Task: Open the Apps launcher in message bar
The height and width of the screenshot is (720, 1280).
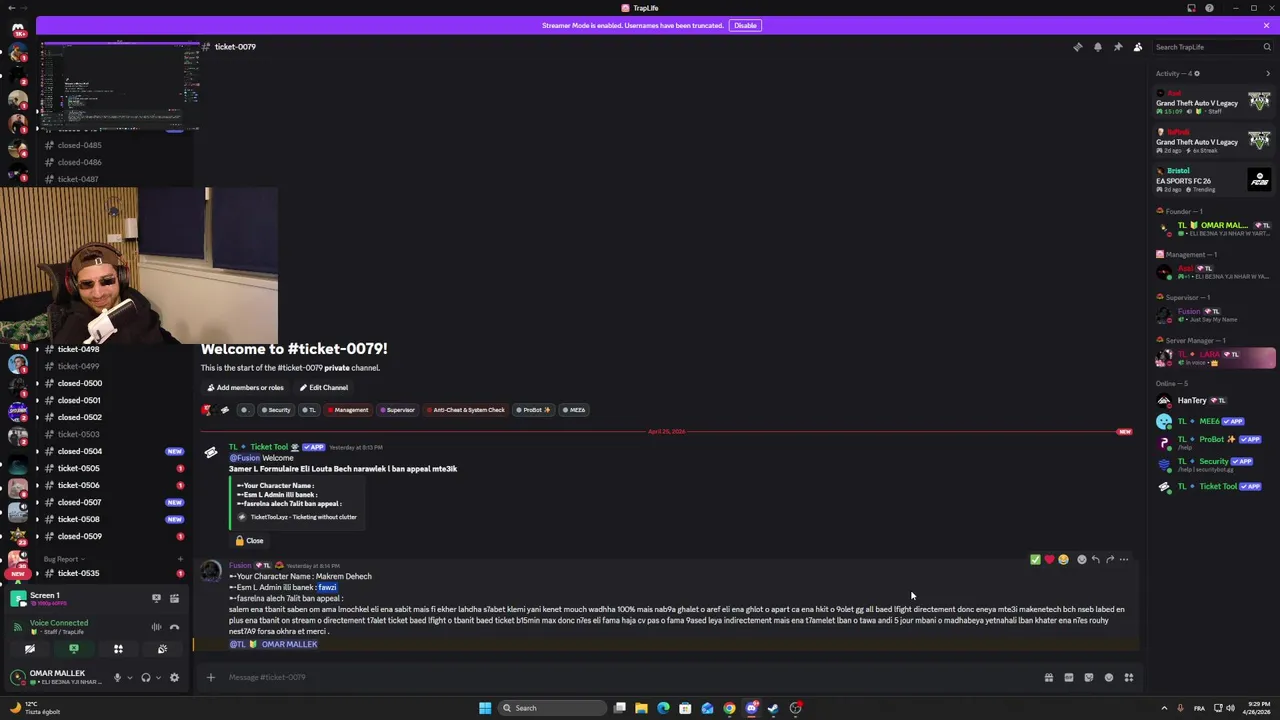Action: [x=1128, y=678]
